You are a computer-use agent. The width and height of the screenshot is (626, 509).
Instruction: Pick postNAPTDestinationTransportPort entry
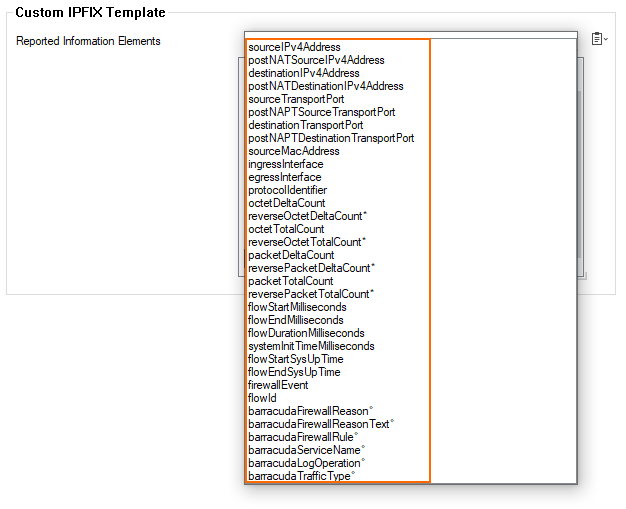pos(331,138)
